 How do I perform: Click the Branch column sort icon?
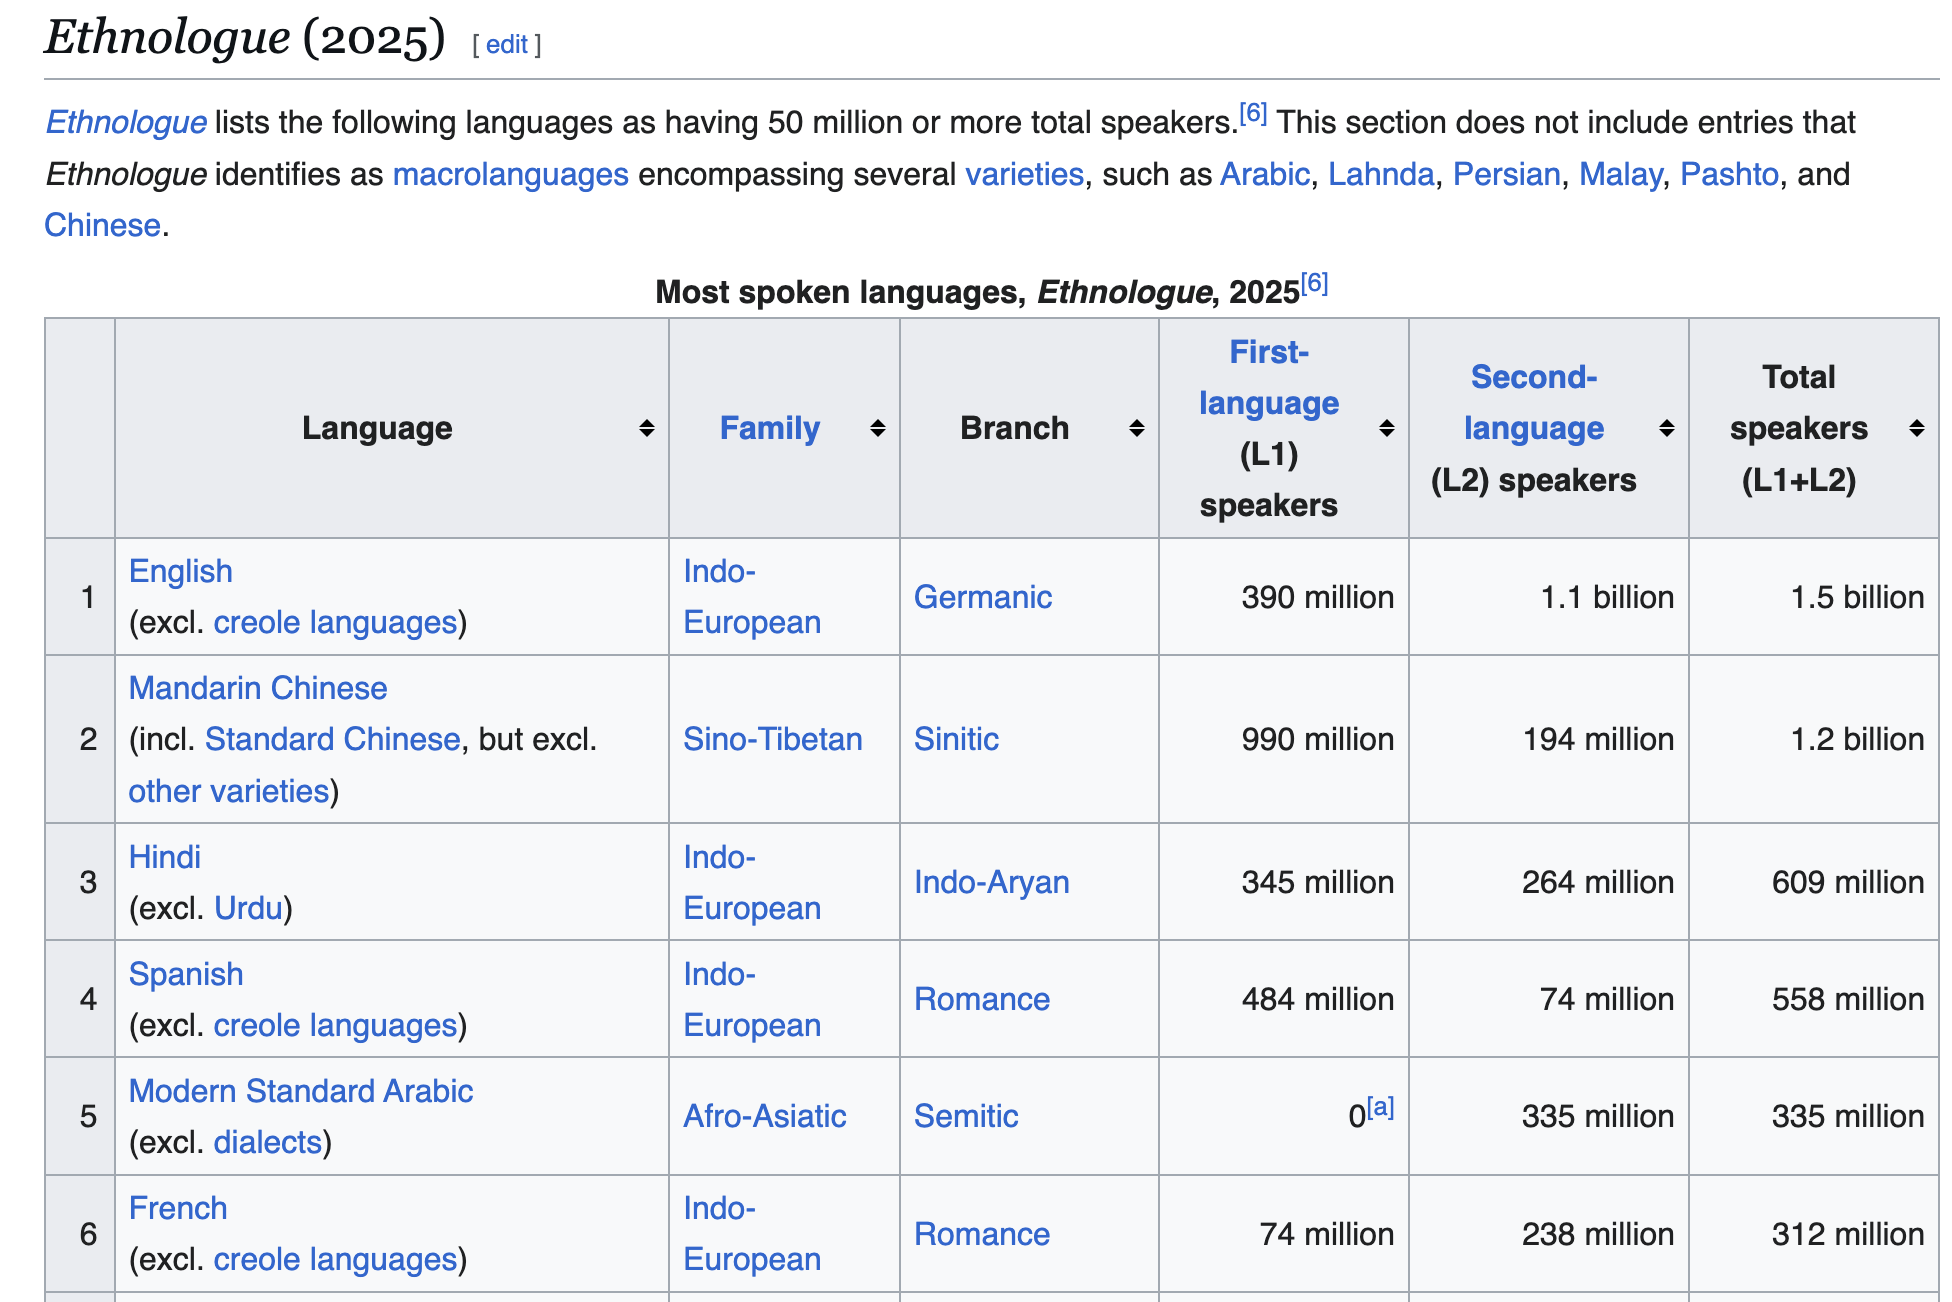pyautogui.click(x=1136, y=428)
